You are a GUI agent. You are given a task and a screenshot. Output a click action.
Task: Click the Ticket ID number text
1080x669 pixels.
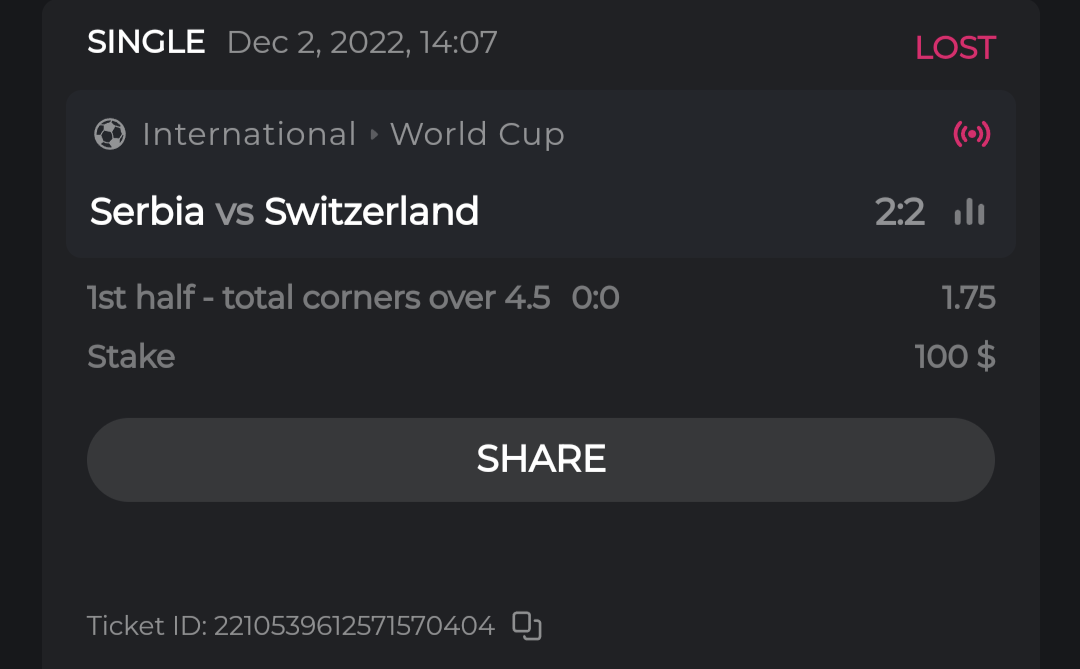click(x=290, y=626)
